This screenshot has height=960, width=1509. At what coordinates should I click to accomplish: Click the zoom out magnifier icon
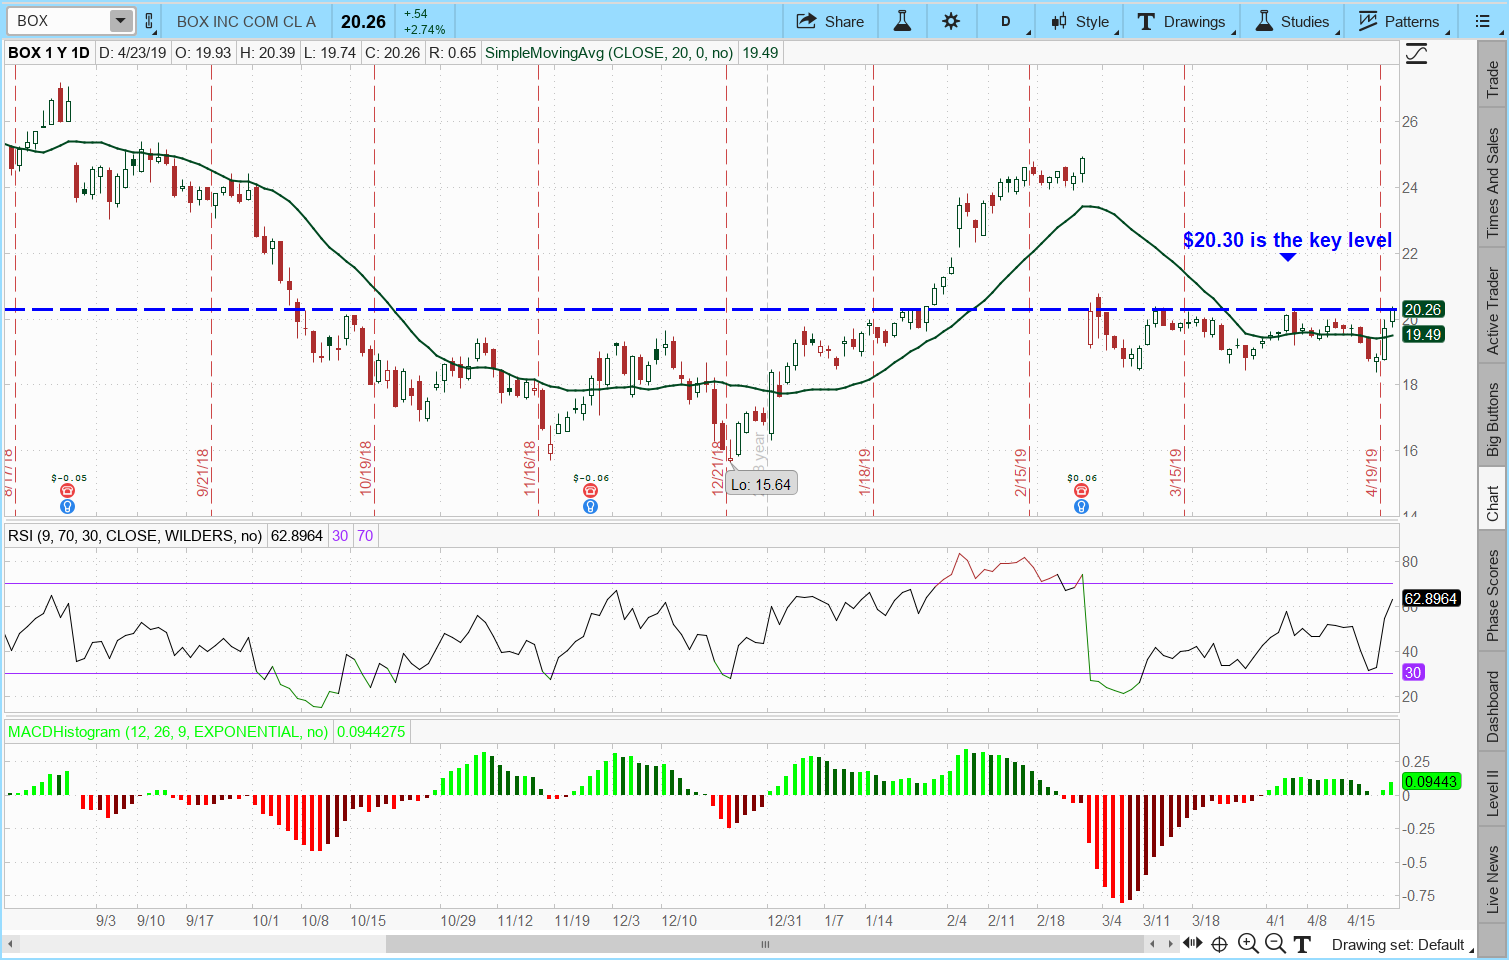coord(1275,943)
